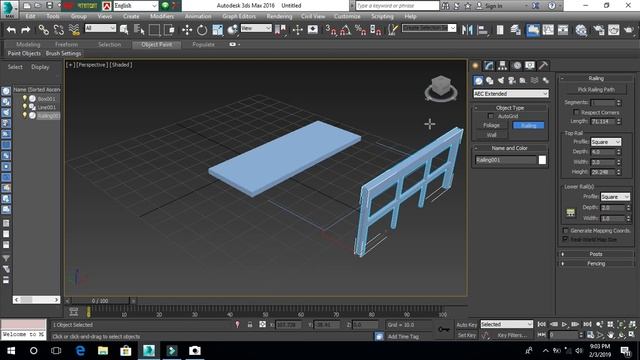Select the Select and Link tool
The image size is (640, 360).
pos(44,29)
